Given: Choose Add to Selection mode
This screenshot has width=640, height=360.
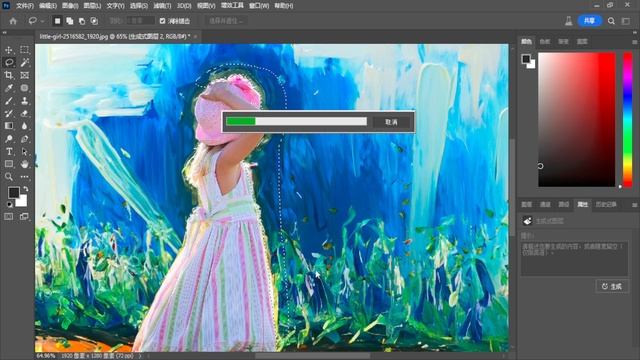Looking at the screenshot, I should (x=70, y=21).
